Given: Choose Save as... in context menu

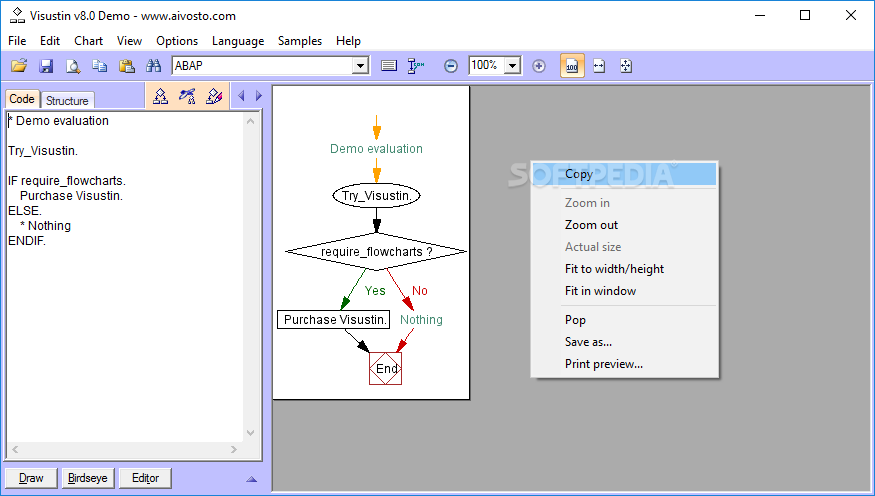Looking at the screenshot, I should (x=624, y=342).
